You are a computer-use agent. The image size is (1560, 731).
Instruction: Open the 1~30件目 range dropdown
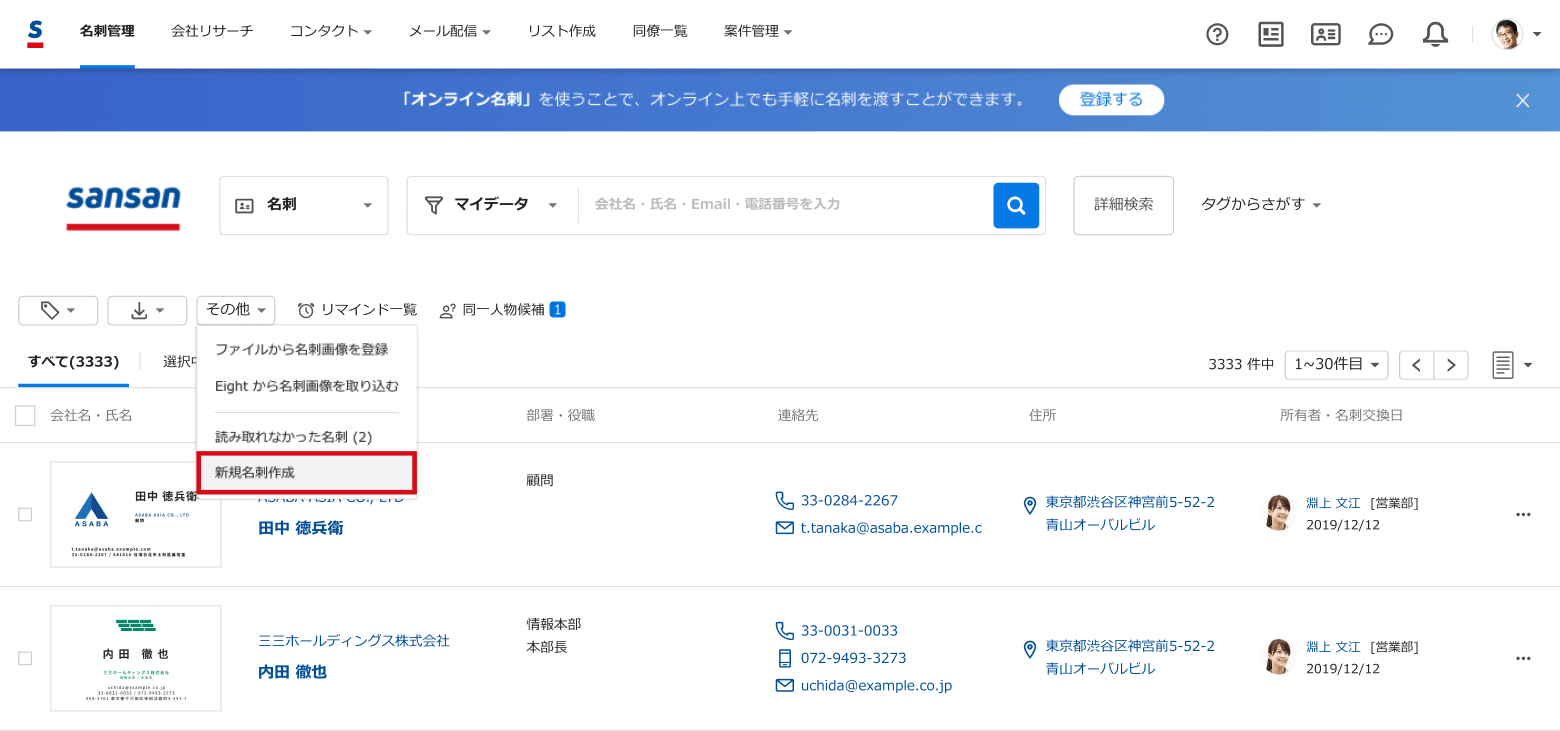(1337, 365)
